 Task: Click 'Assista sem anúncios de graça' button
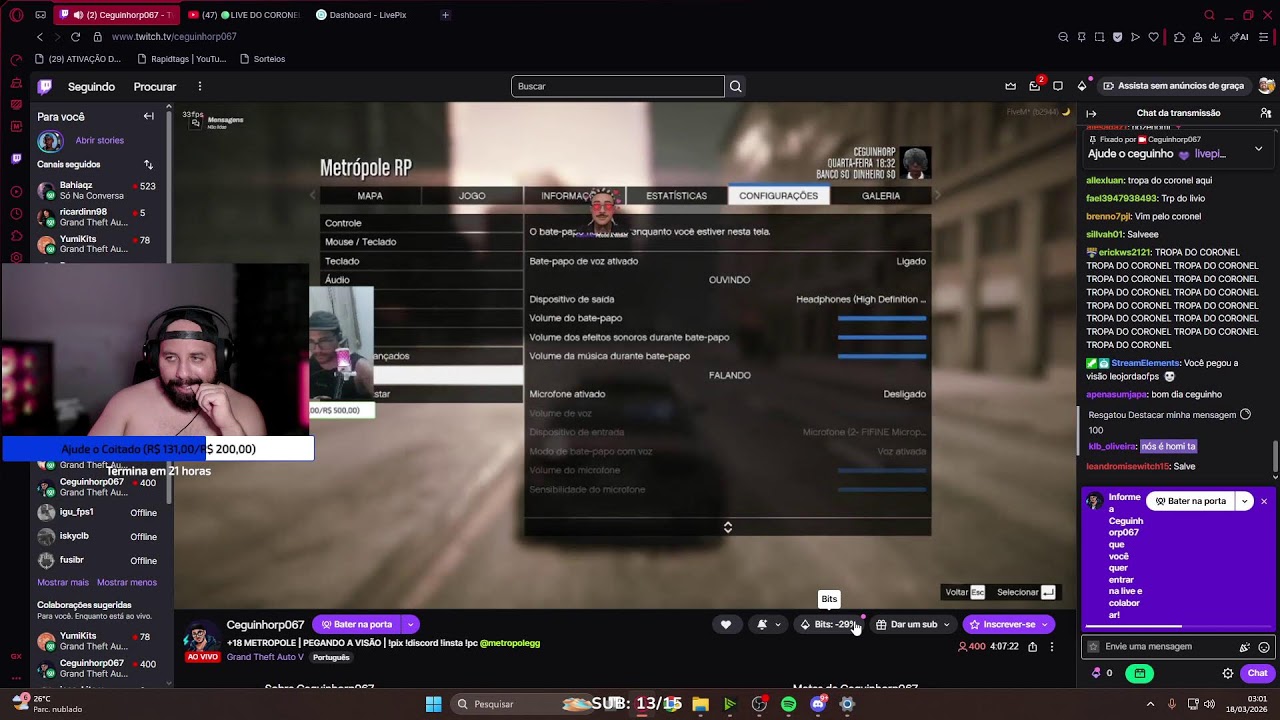(x=1173, y=86)
